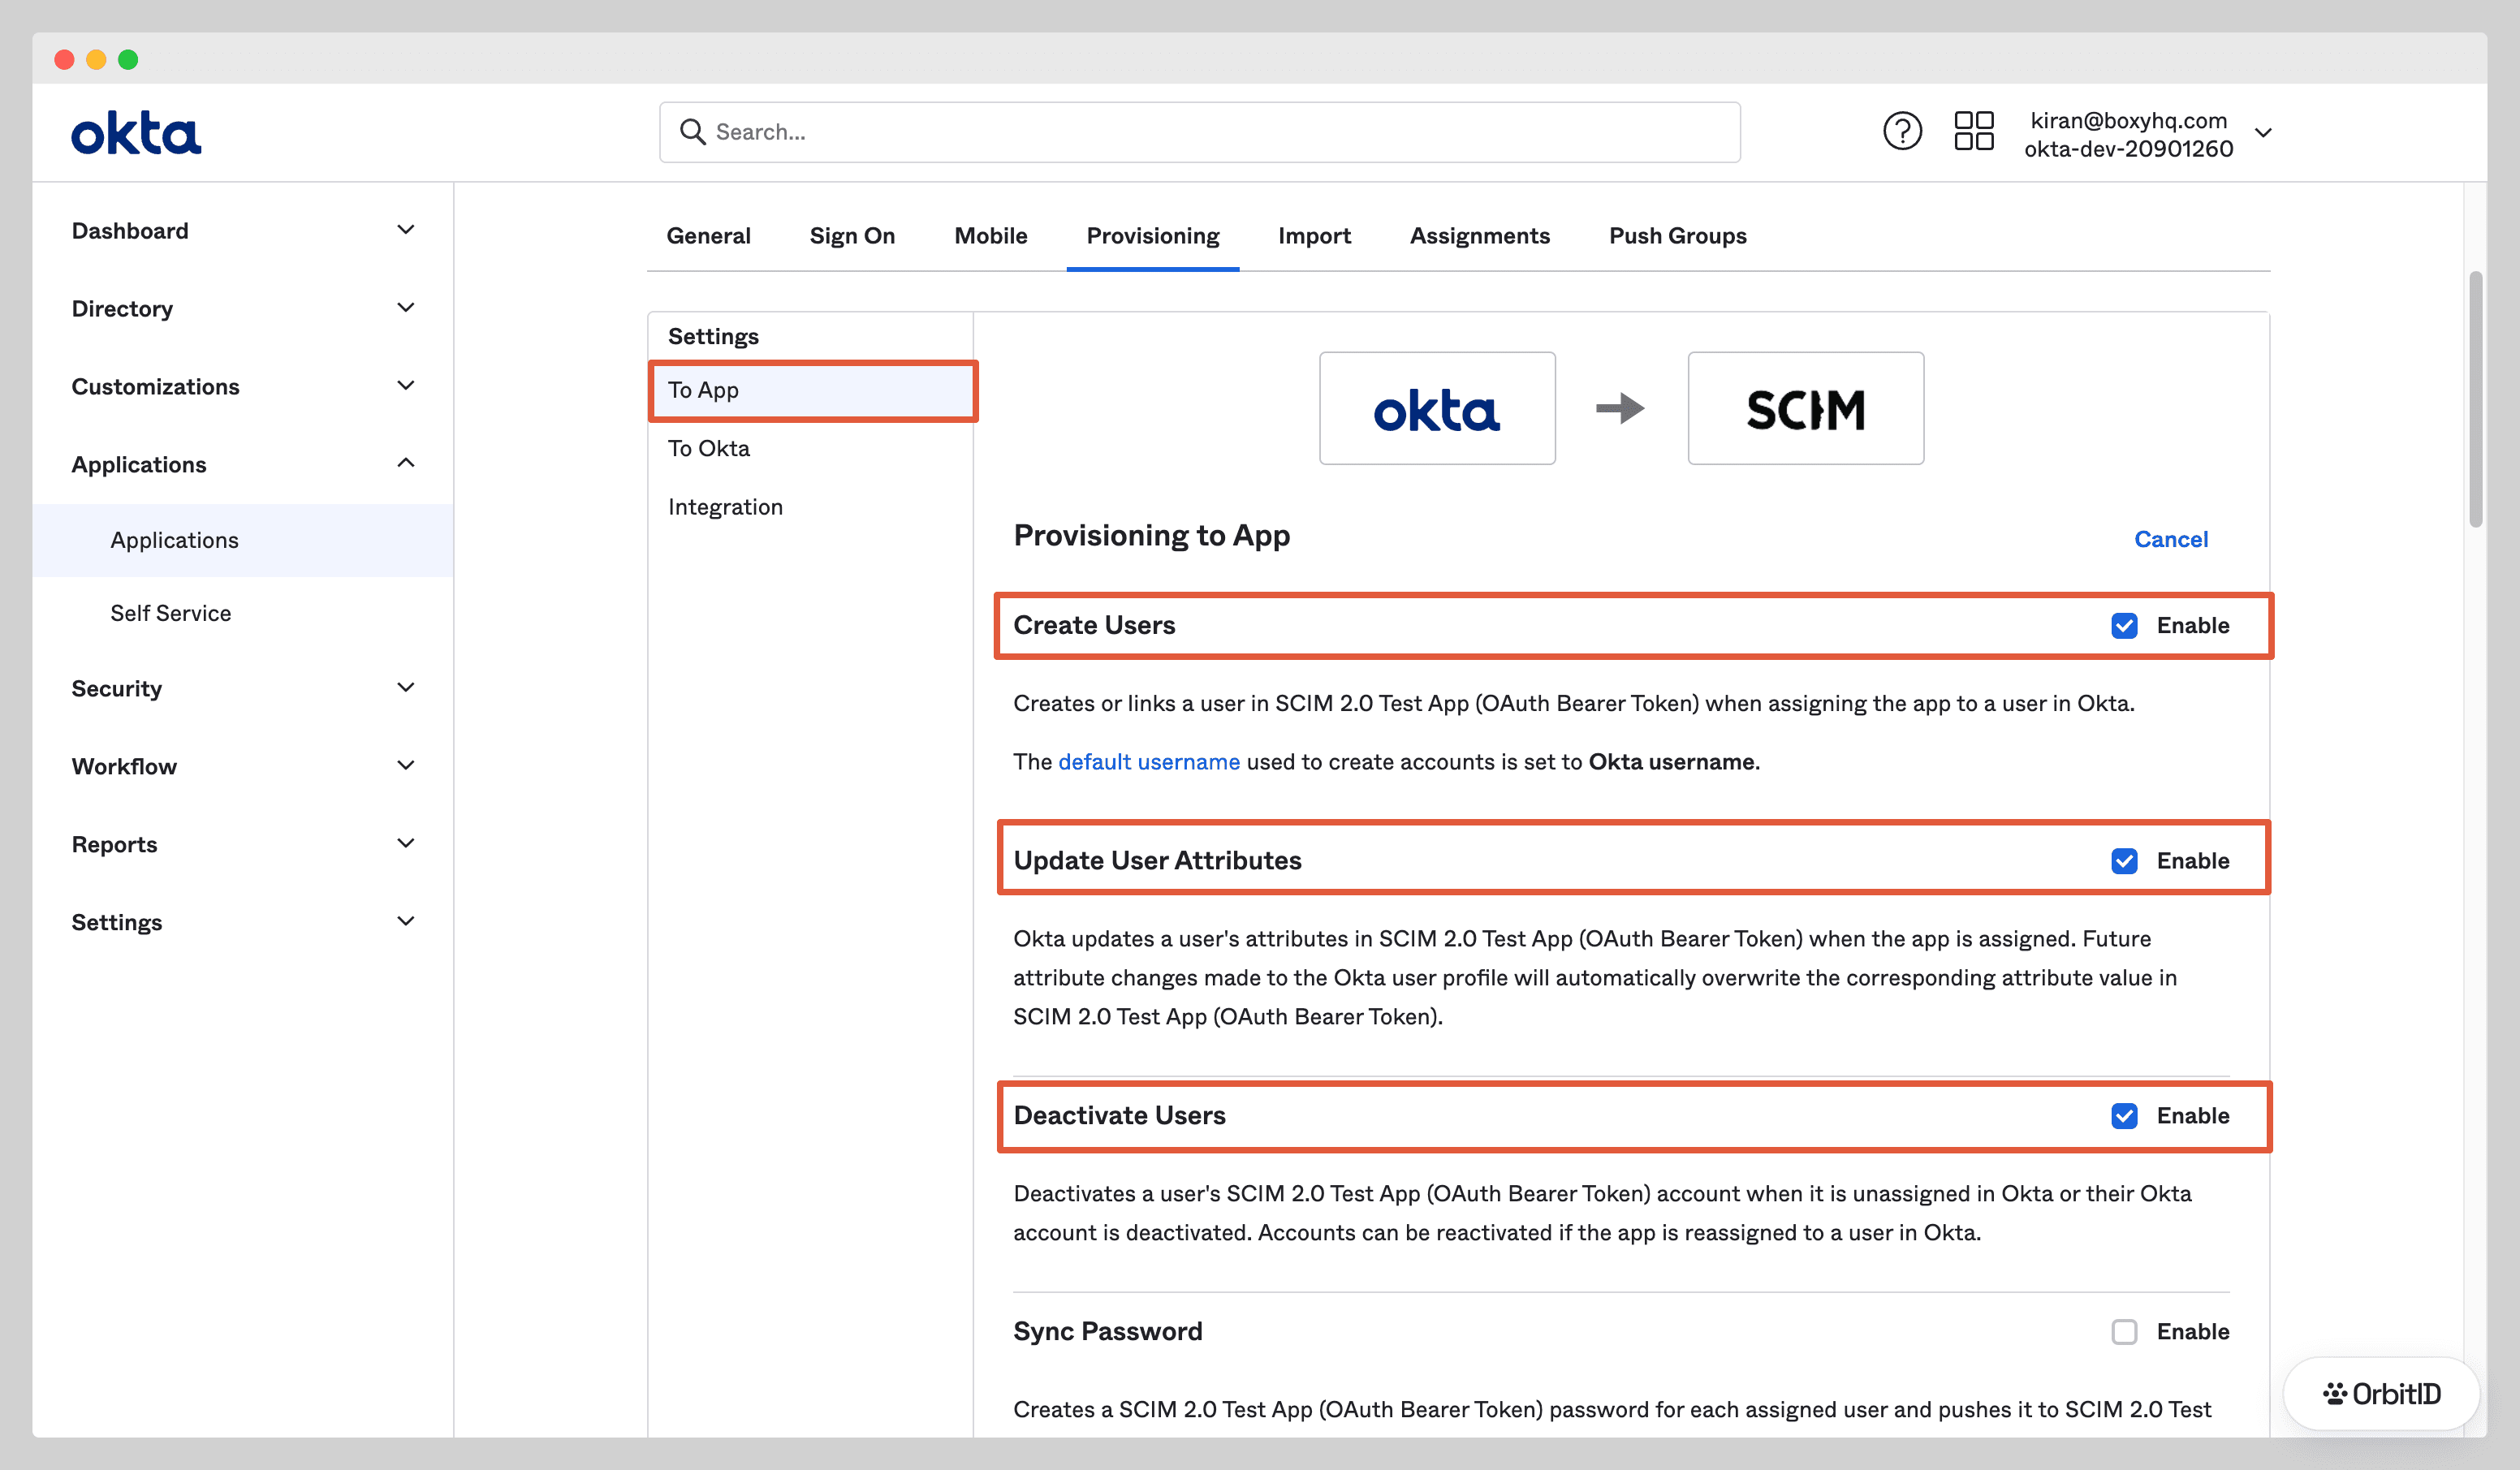Click the Cancel link
This screenshot has width=2520, height=1470.
pos(2170,539)
